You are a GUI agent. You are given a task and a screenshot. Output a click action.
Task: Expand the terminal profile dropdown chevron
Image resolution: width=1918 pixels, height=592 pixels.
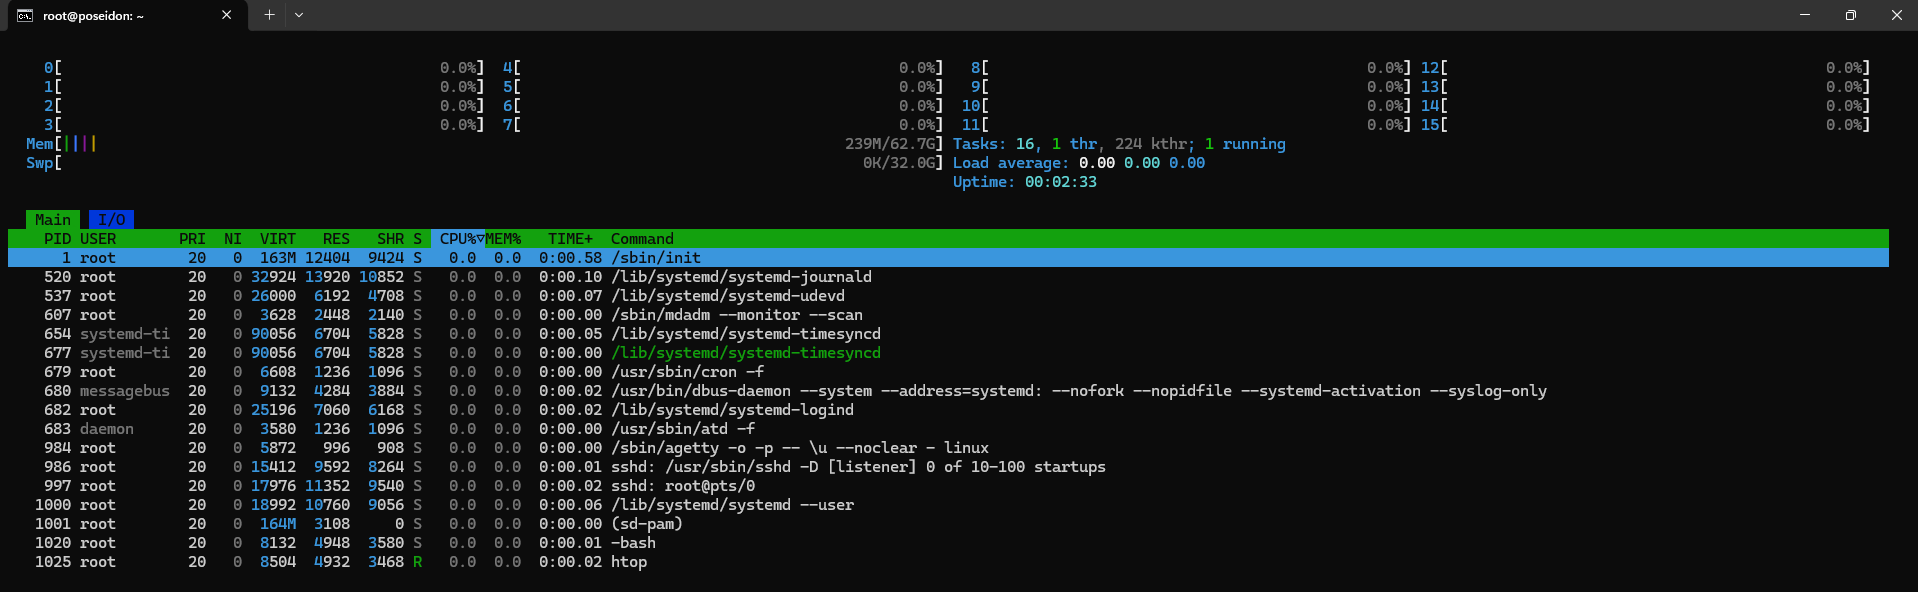[299, 15]
